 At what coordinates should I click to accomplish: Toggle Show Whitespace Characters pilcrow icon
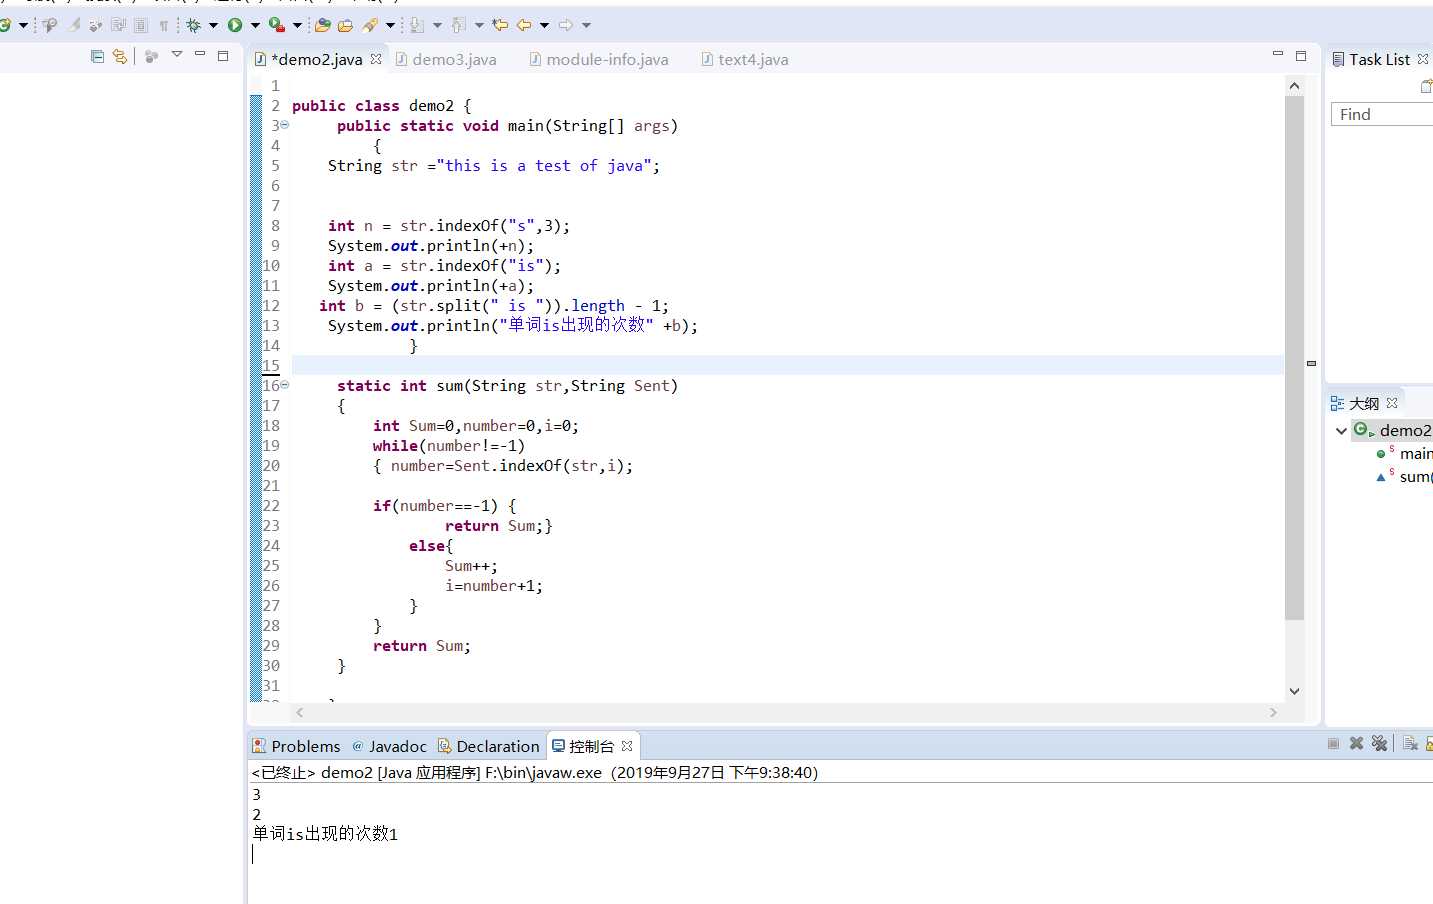pyautogui.click(x=163, y=25)
